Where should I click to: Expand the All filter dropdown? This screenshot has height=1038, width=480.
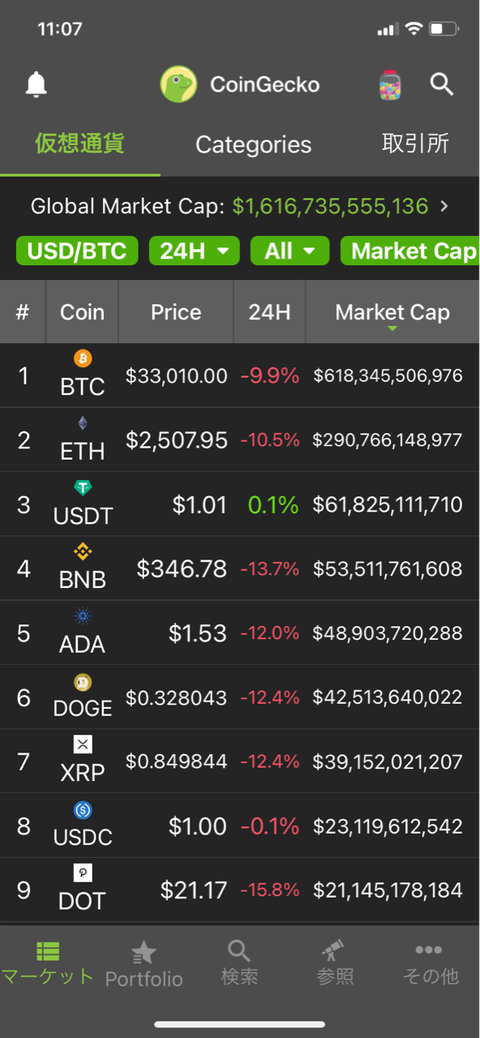pos(289,251)
